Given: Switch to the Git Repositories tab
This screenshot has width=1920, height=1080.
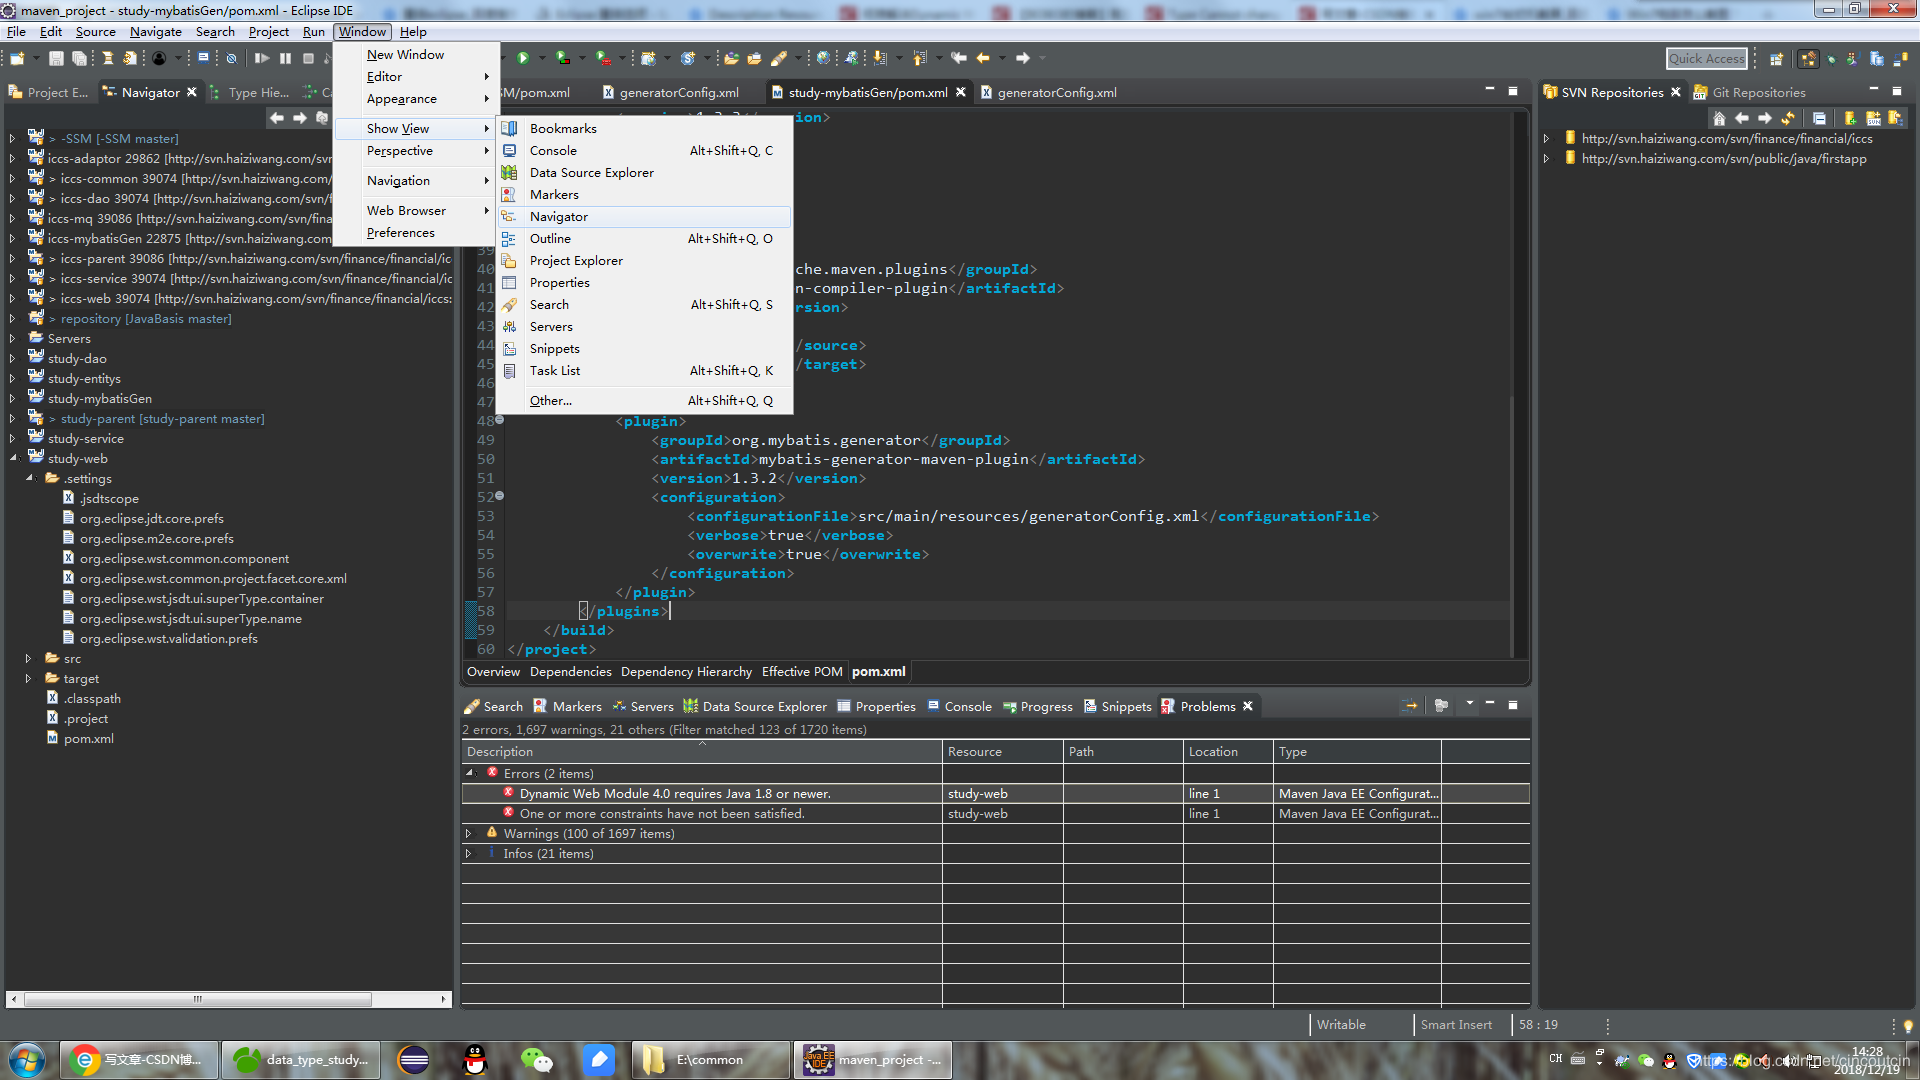Looking at the screenshot, I should pyautogui.click(x=1749, y=92).
